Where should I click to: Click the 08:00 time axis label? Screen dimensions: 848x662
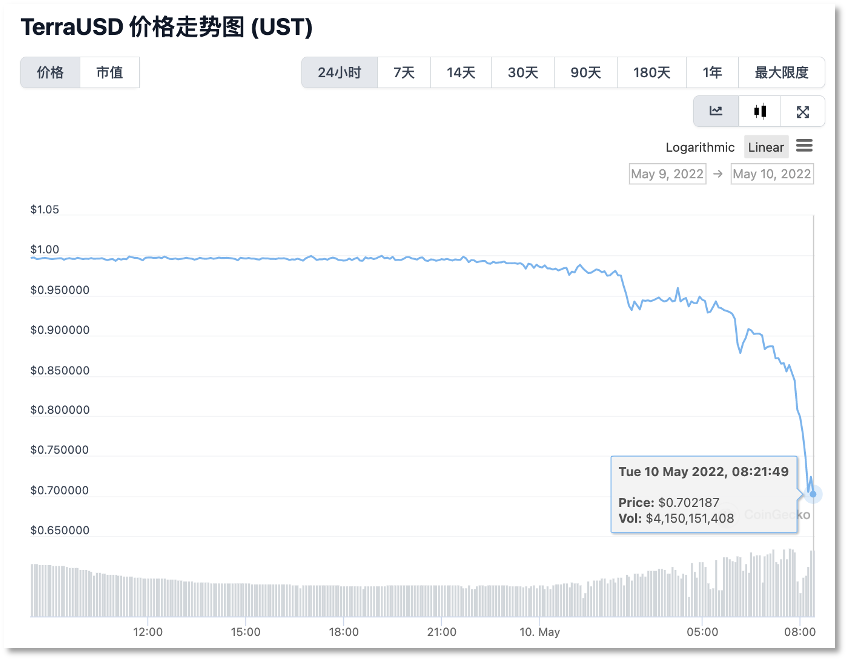(x=800, y=632)
